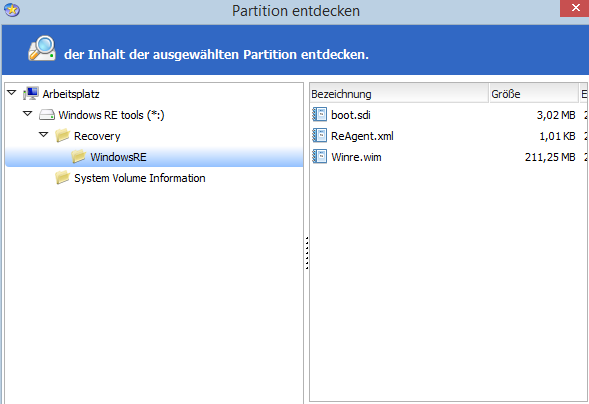The image size is (589, 404).
Task: Click the Arbeitsplatz computer icon
Action: (x=31, y=93)
